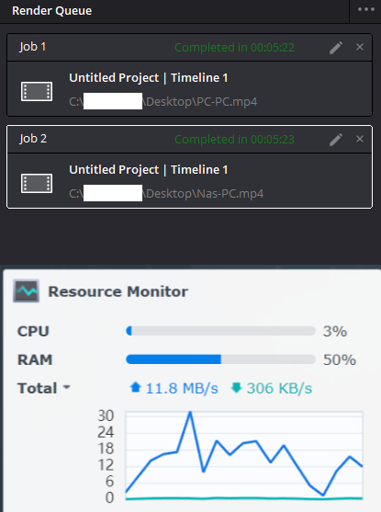The width and height of the screenshot is (381, 512).
Task: Edit Job 2 with pencil icon
Action: [x=336, y=140]
